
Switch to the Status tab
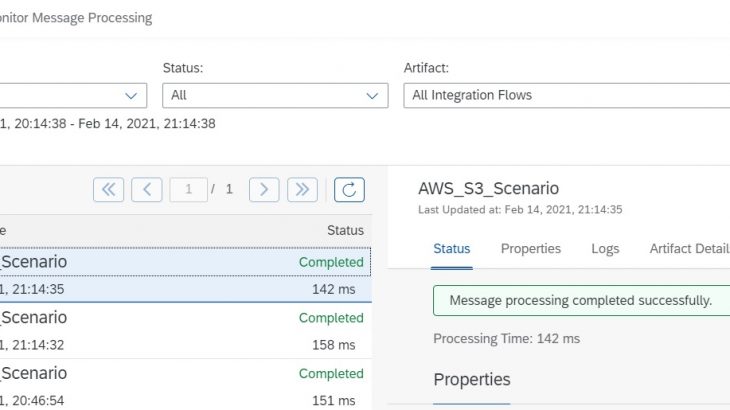pyautogui.click(x=452, y=249)
